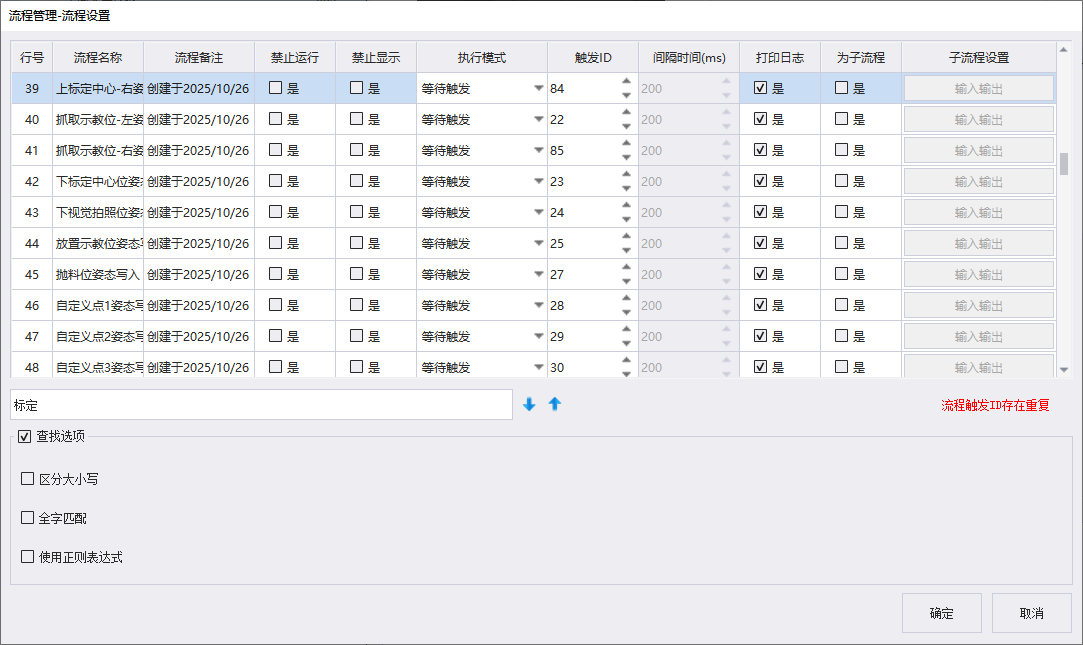
Task: Increase trigger ID in row 39
Action: click(x=626, y=81)
